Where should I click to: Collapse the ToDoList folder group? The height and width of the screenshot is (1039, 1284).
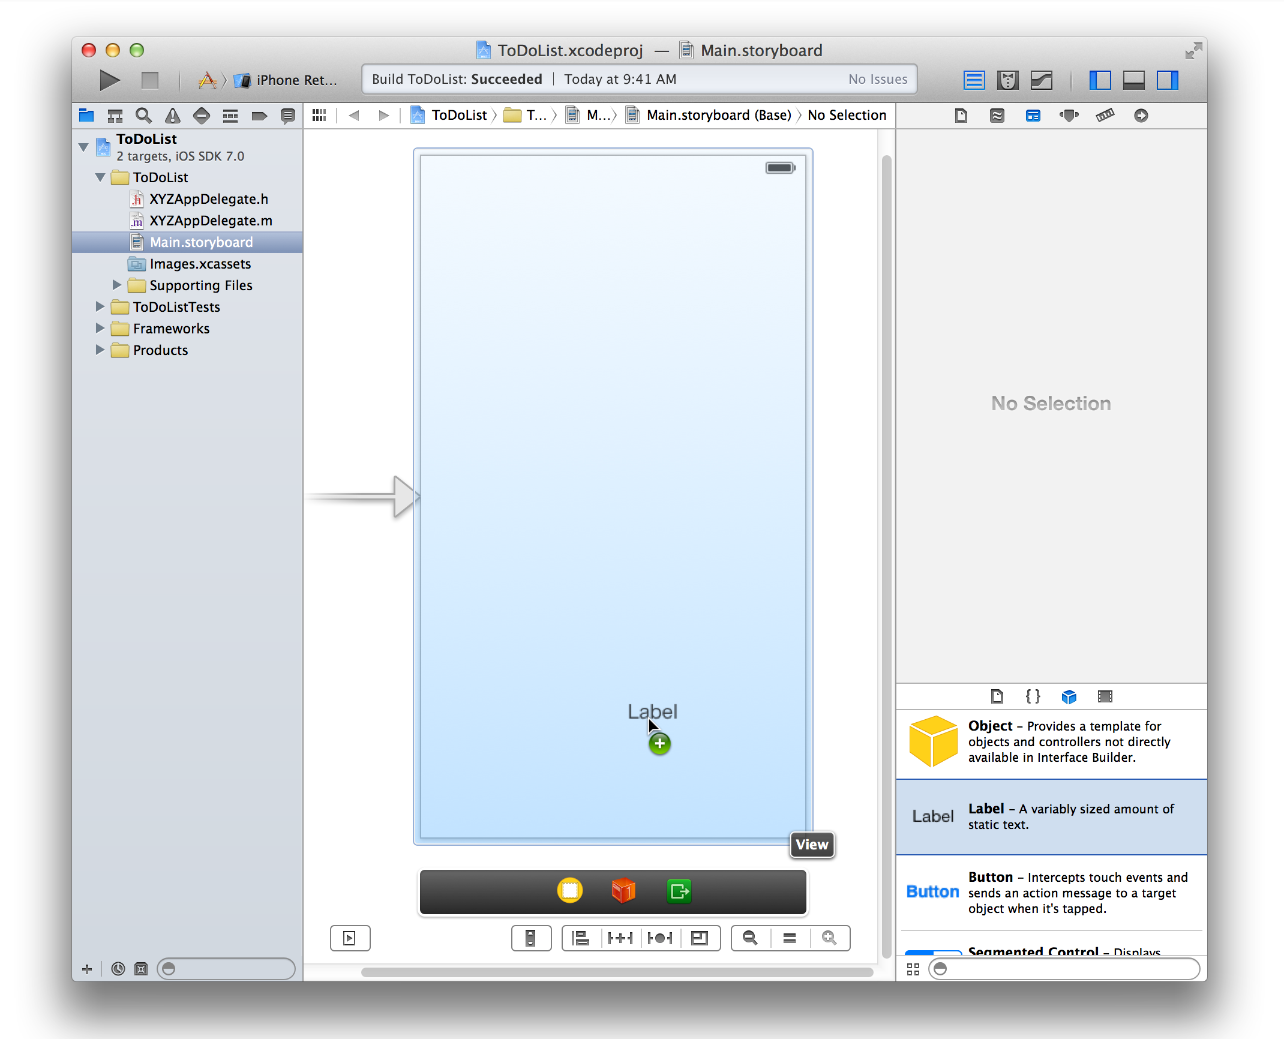coord(100,177)
